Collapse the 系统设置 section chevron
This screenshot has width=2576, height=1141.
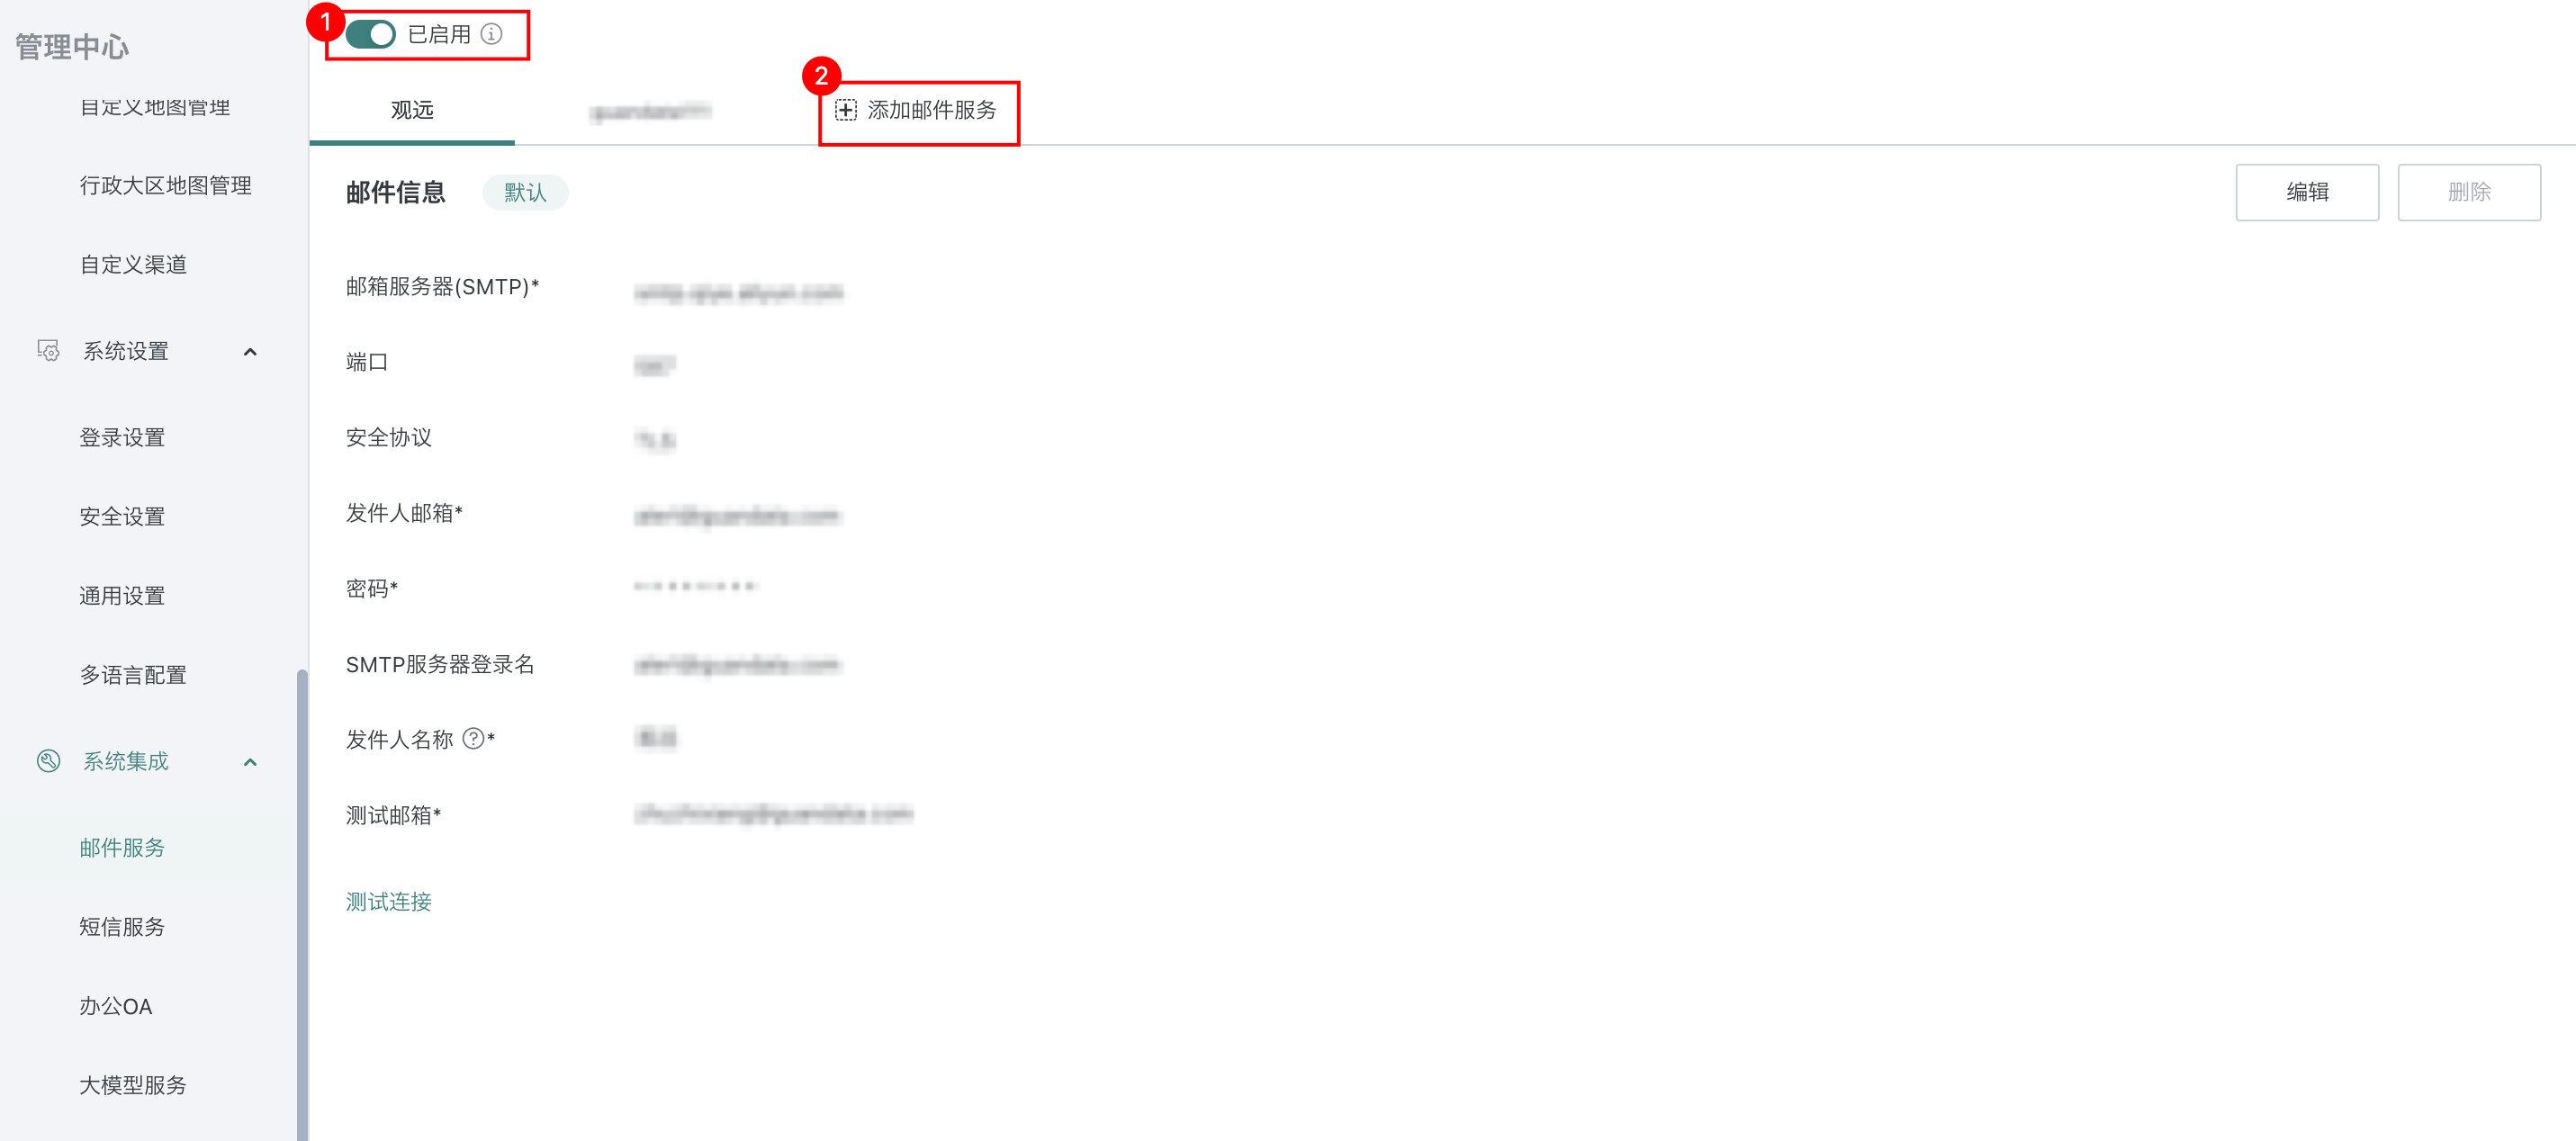(x=250, y=352)
